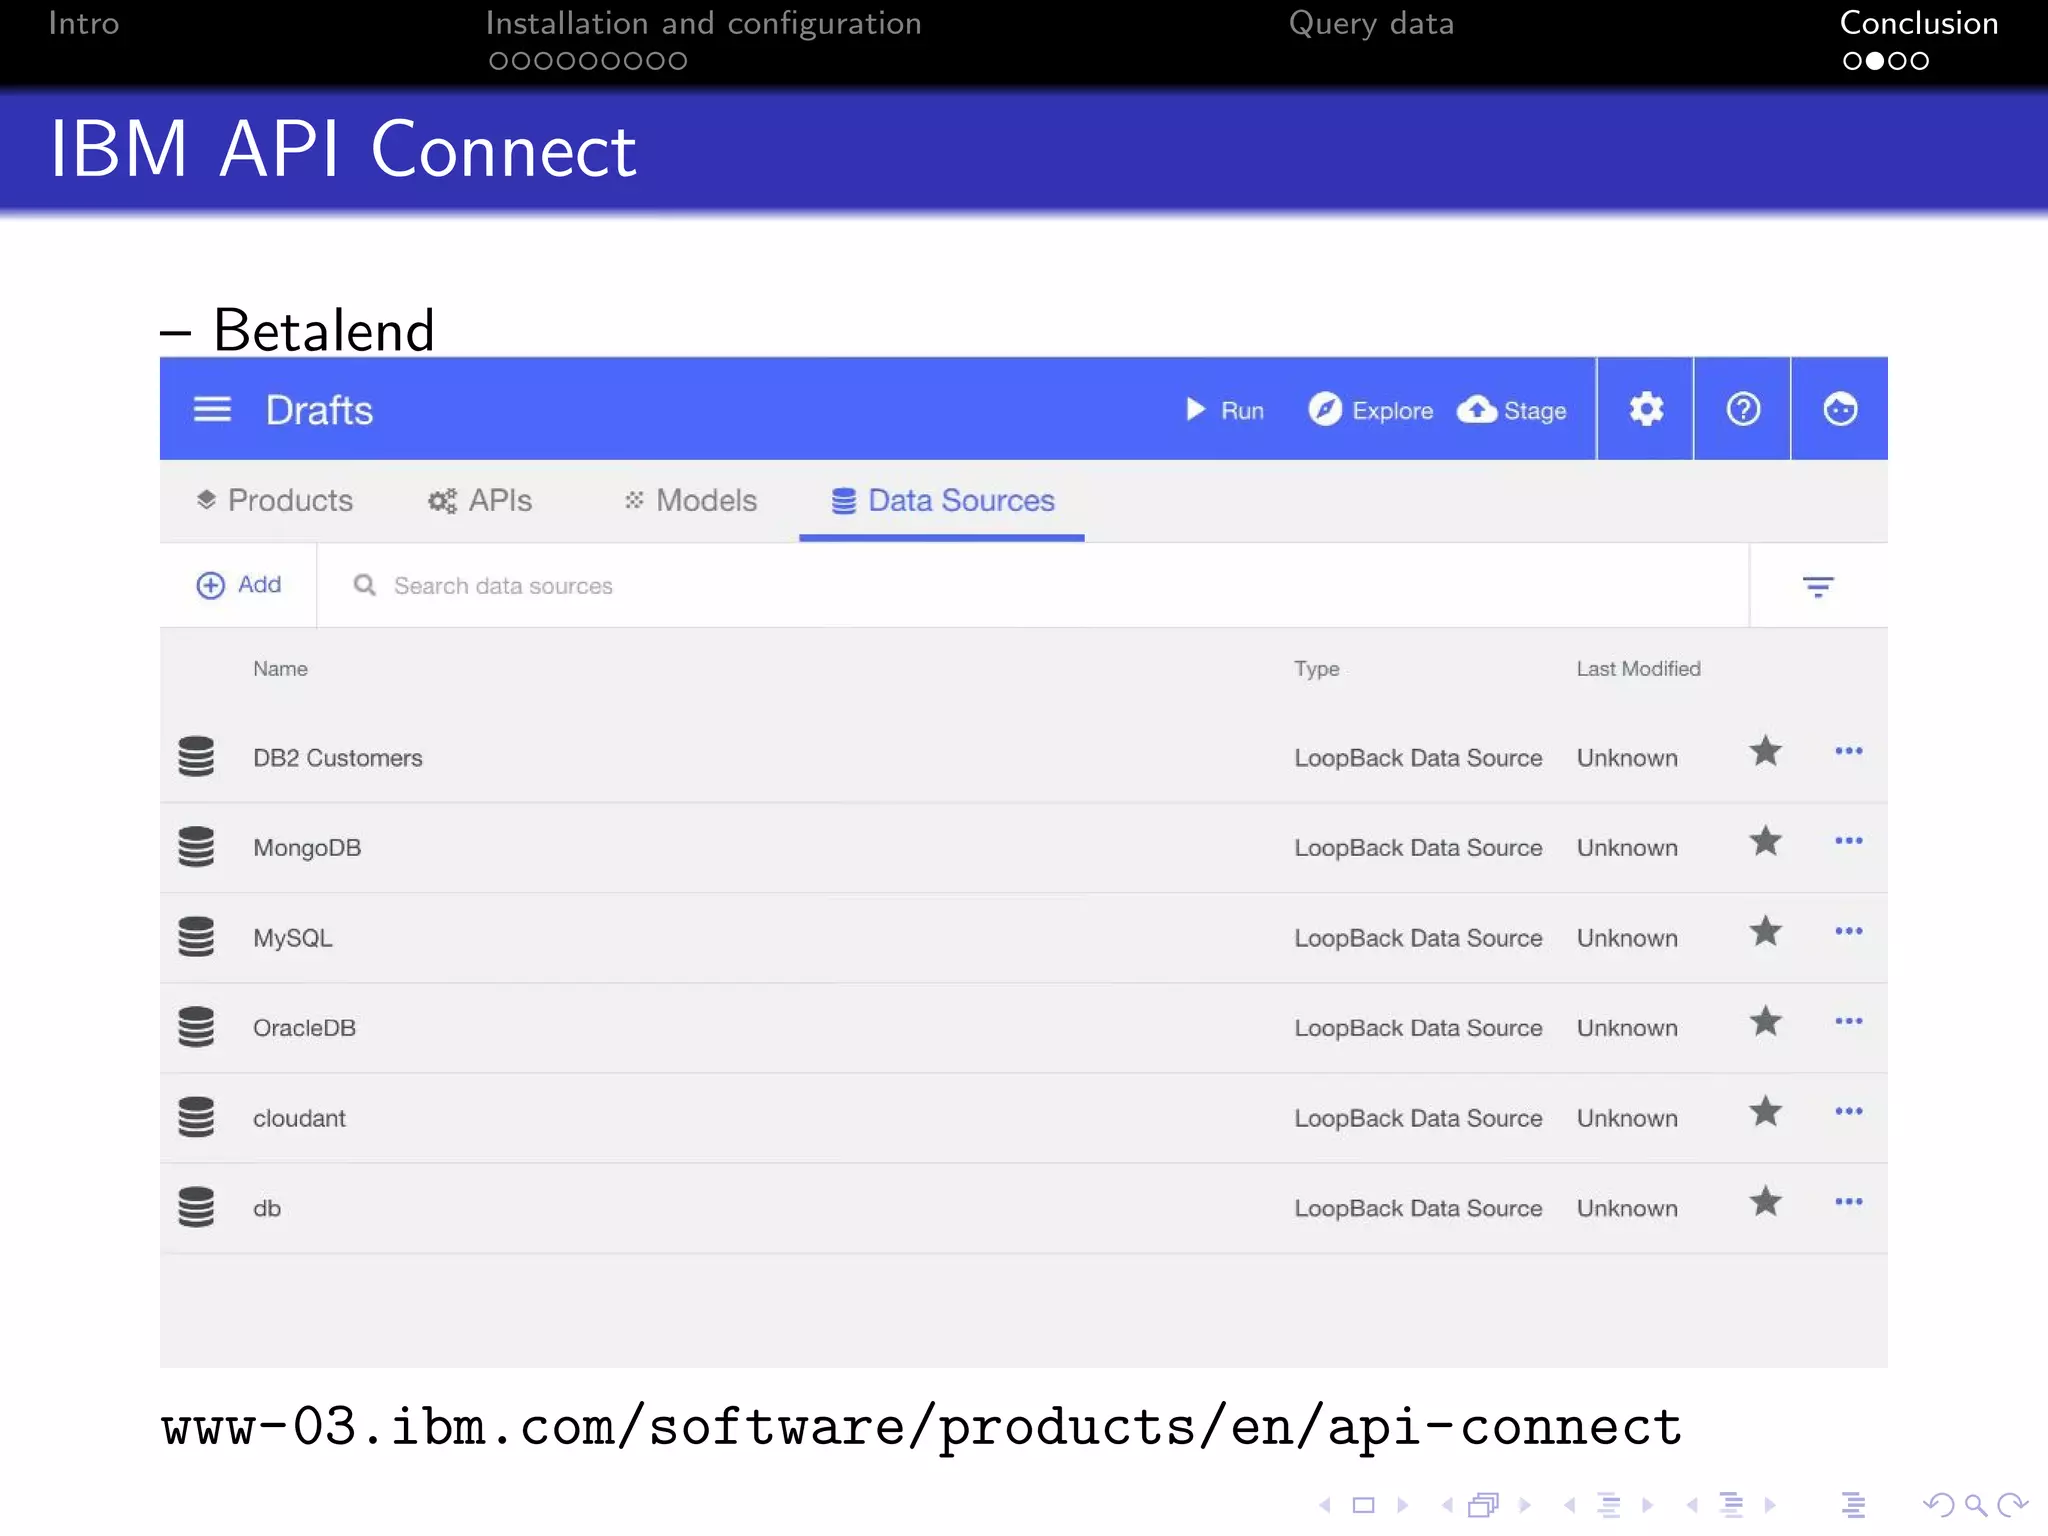Open more options menu for DB2 Customers
Viewport: 2048px width, 1536px height.
tap(1849, 751)
